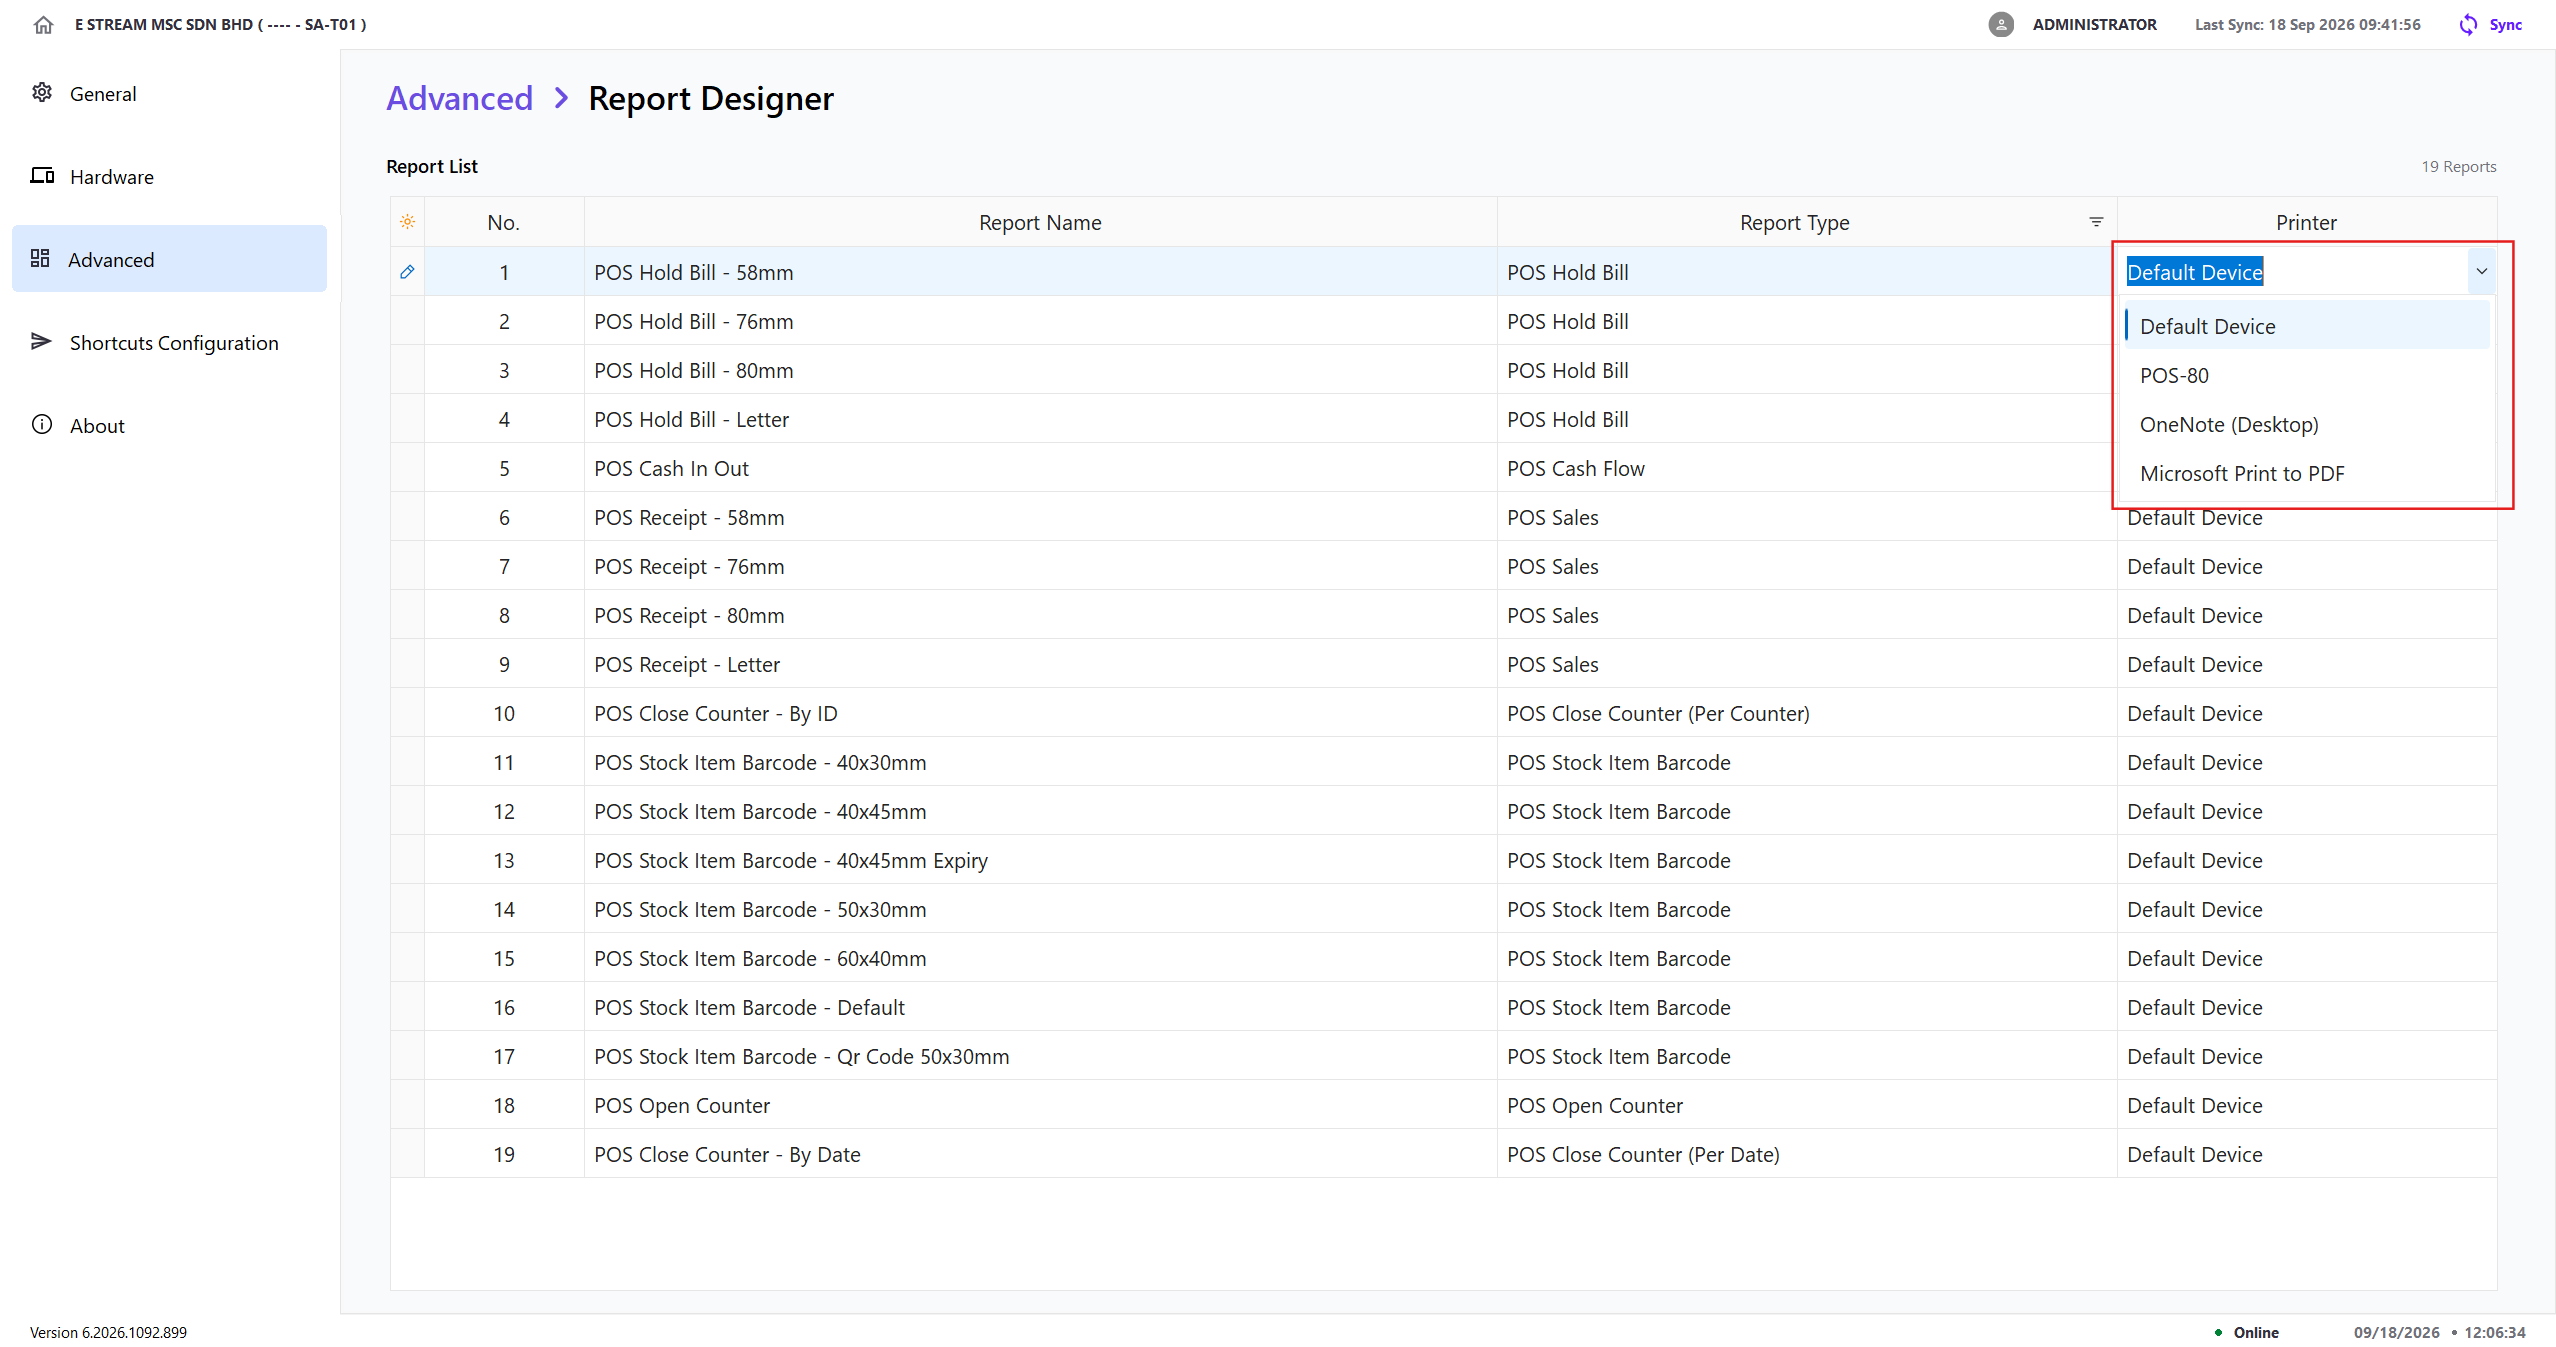
Task: Choose OneNote (Desktop) from the printer list
Action: click(x=2307, y=425)
